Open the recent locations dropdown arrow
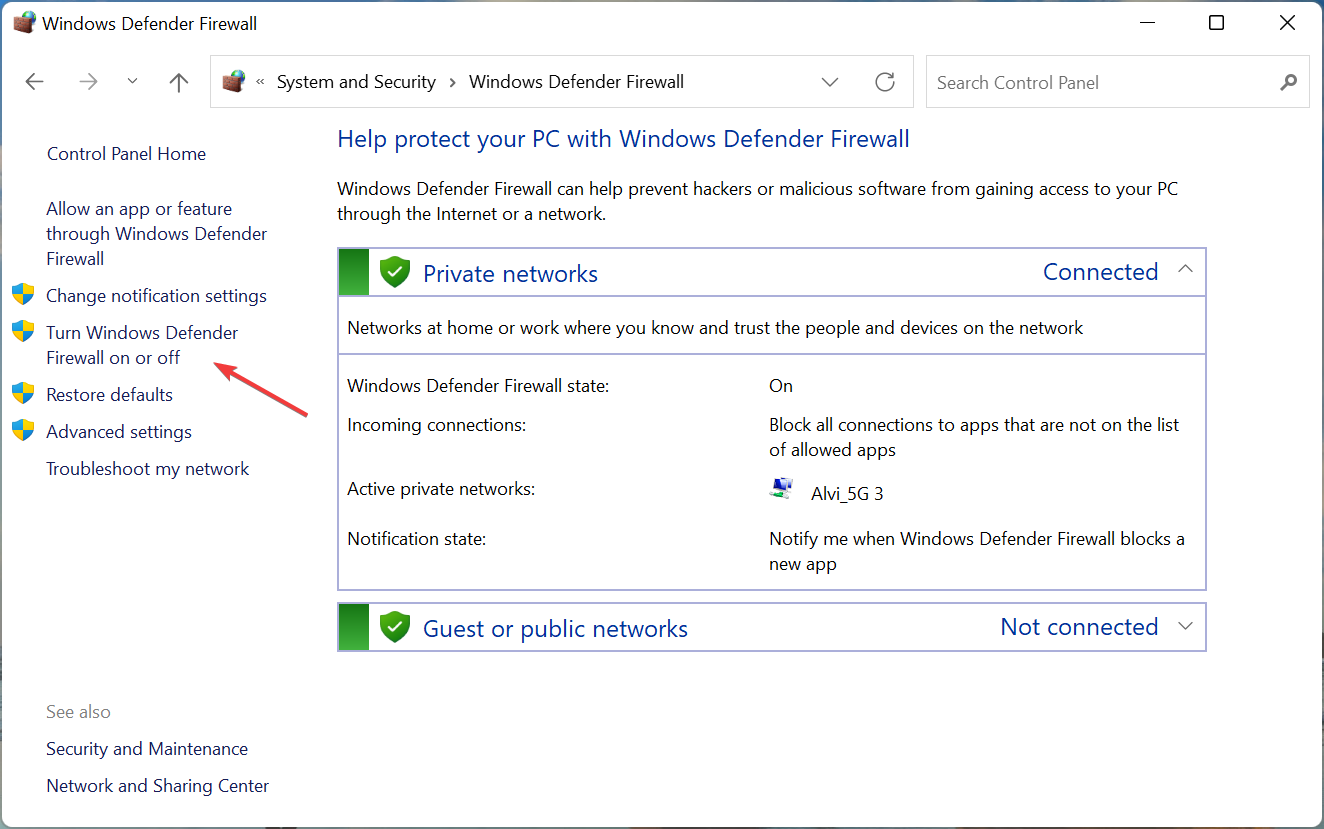This screenshot has width=1324, height=829. [133, 82]
